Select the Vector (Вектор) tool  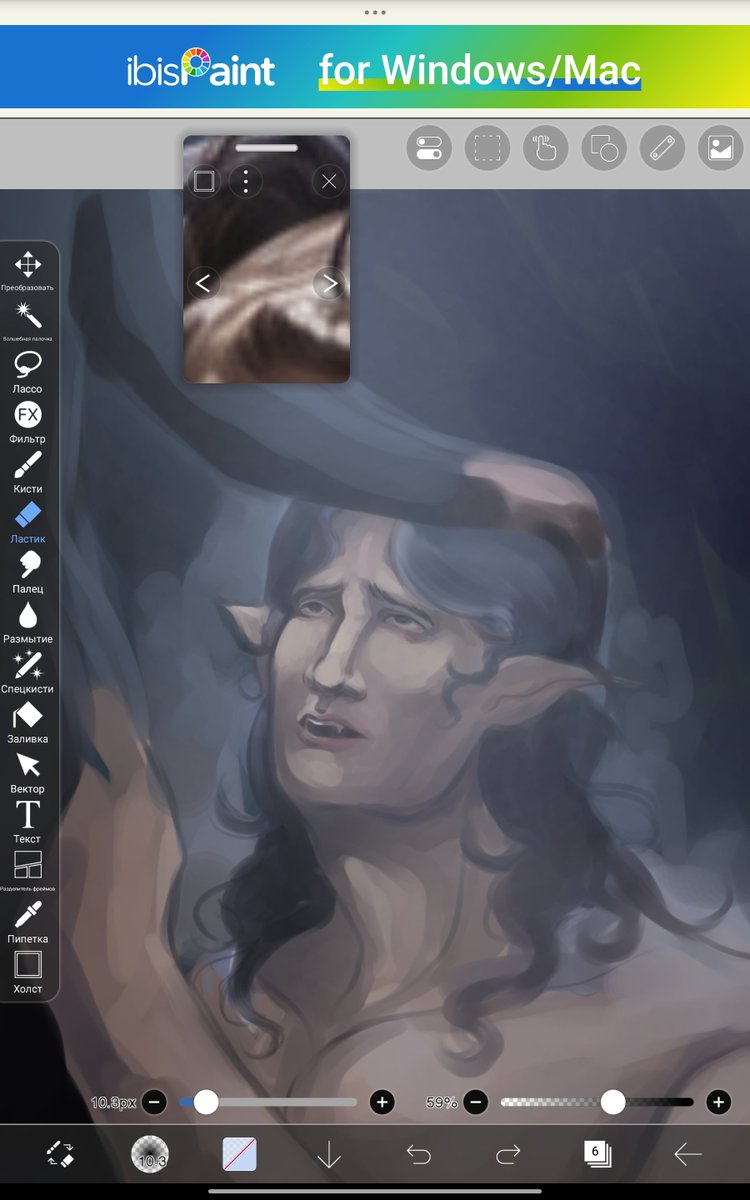(28, 771)
